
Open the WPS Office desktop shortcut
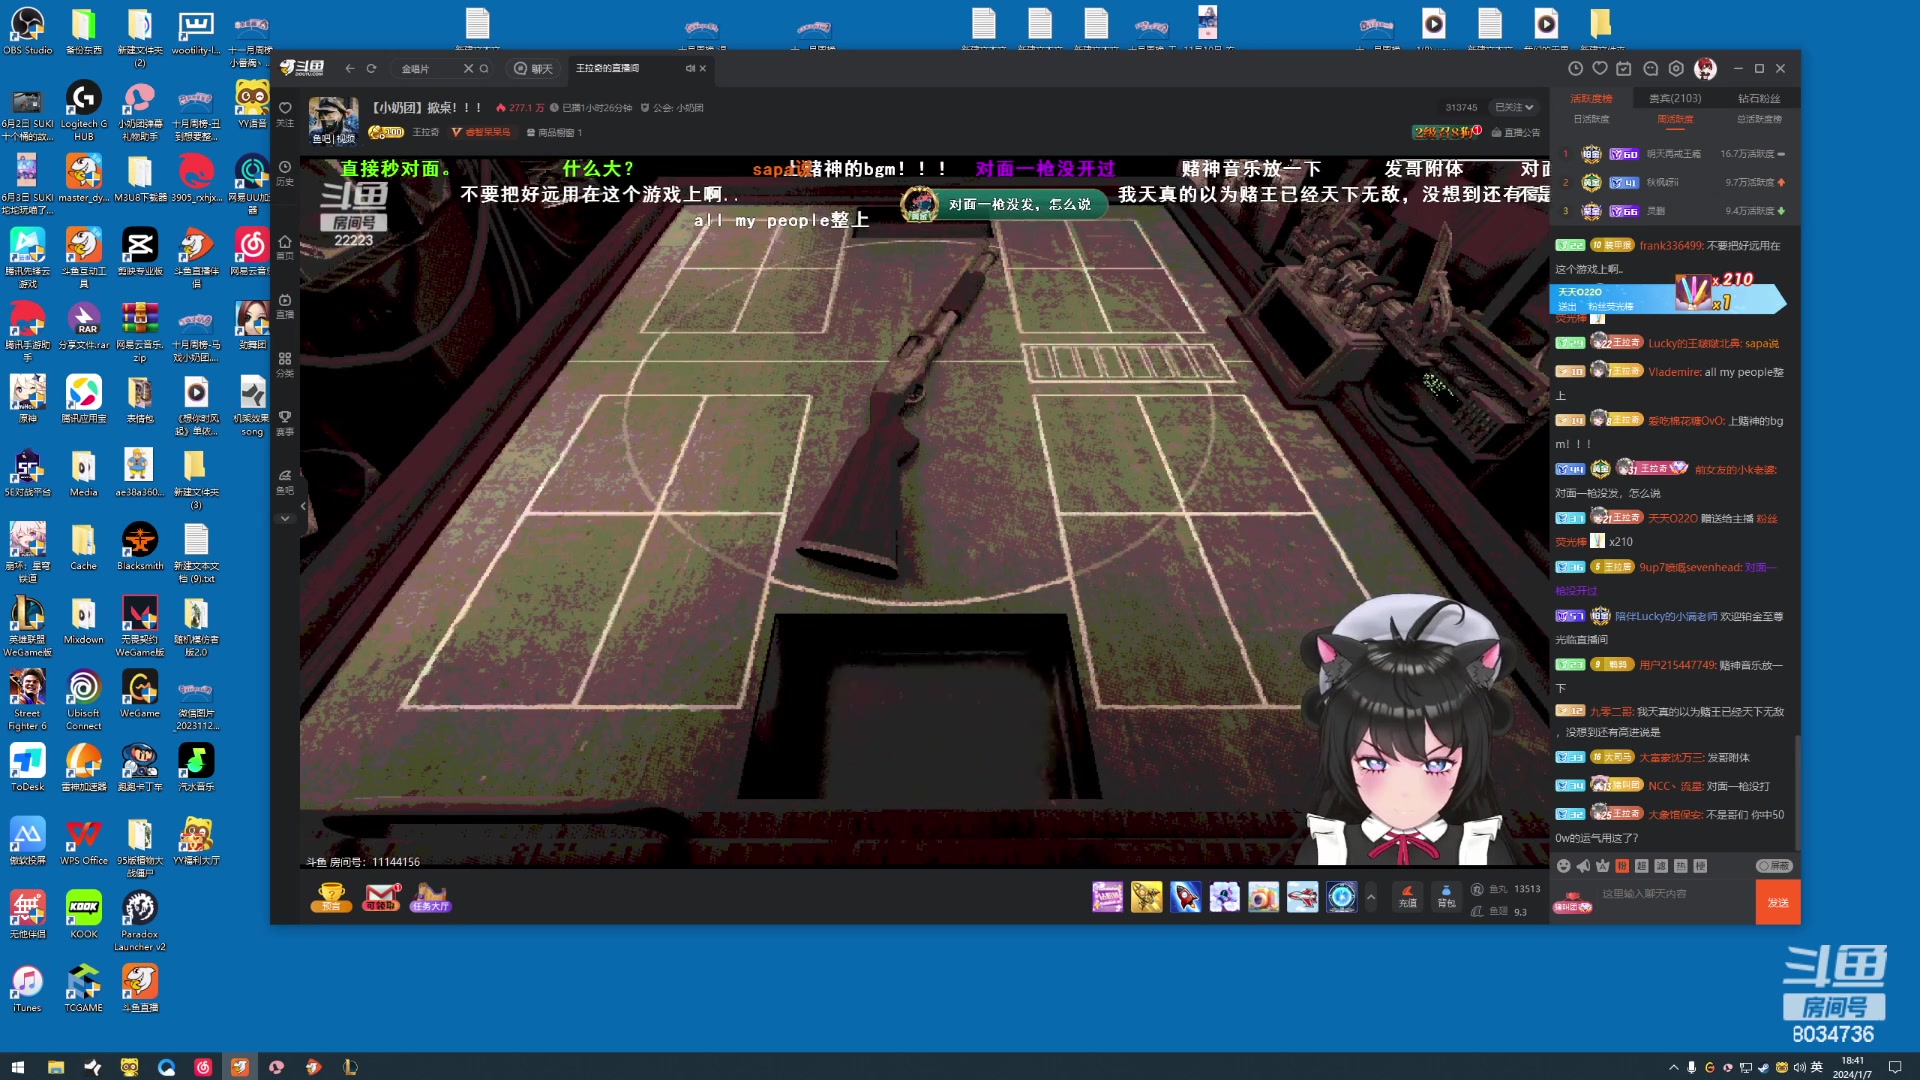pos(83,842)
